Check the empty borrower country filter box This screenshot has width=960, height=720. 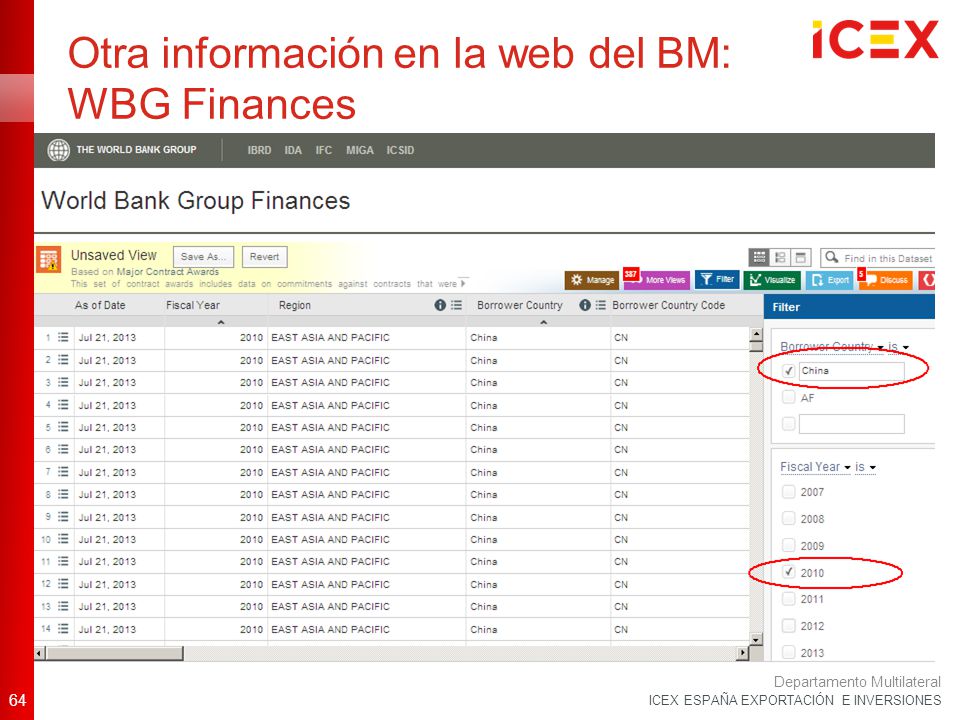(789, 424)
